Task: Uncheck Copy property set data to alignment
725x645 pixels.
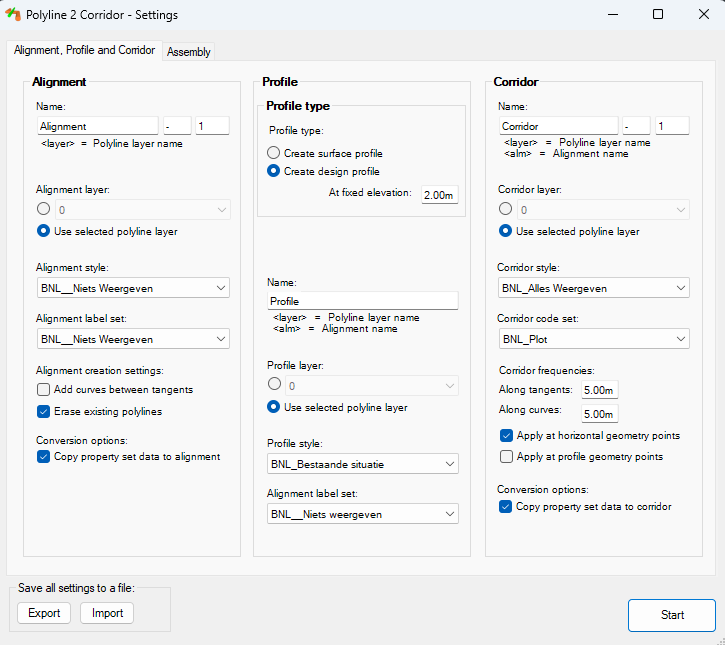Action: 44,457
